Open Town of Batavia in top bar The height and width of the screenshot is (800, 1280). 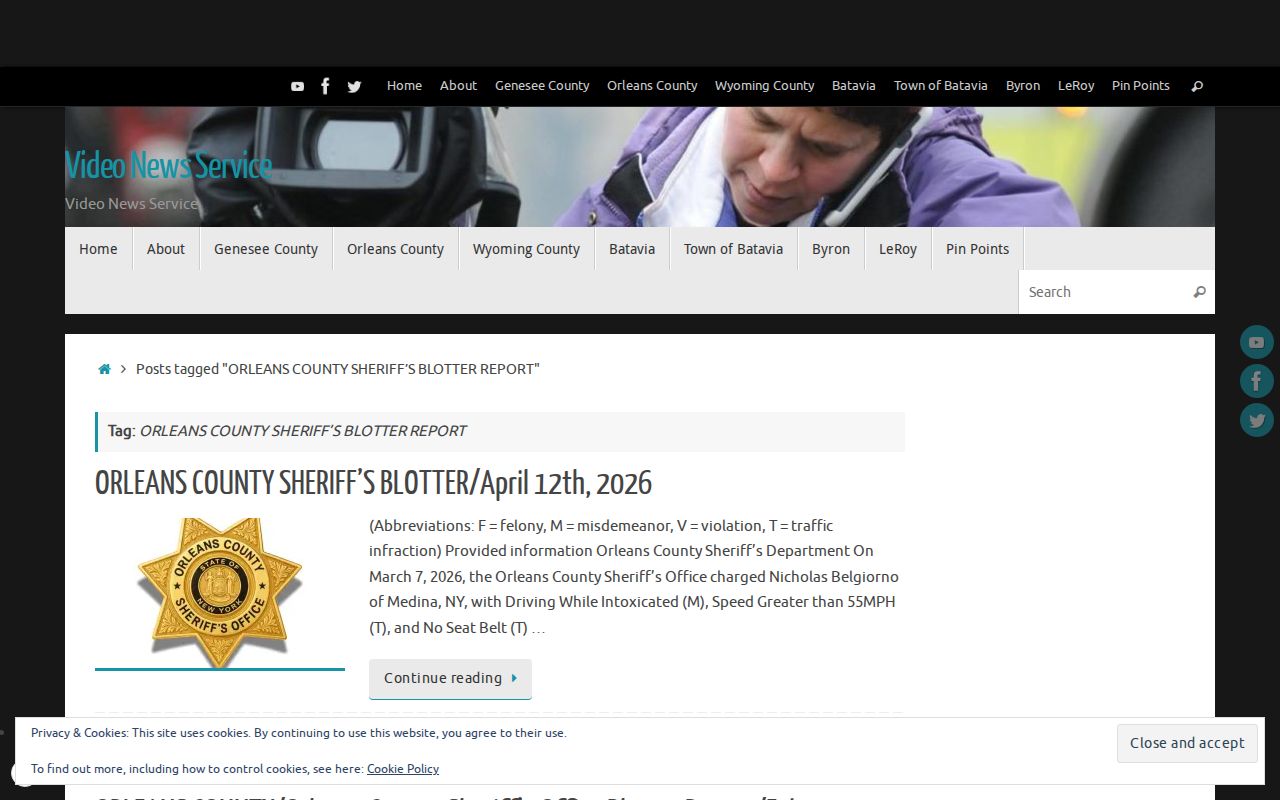[941, 86]
